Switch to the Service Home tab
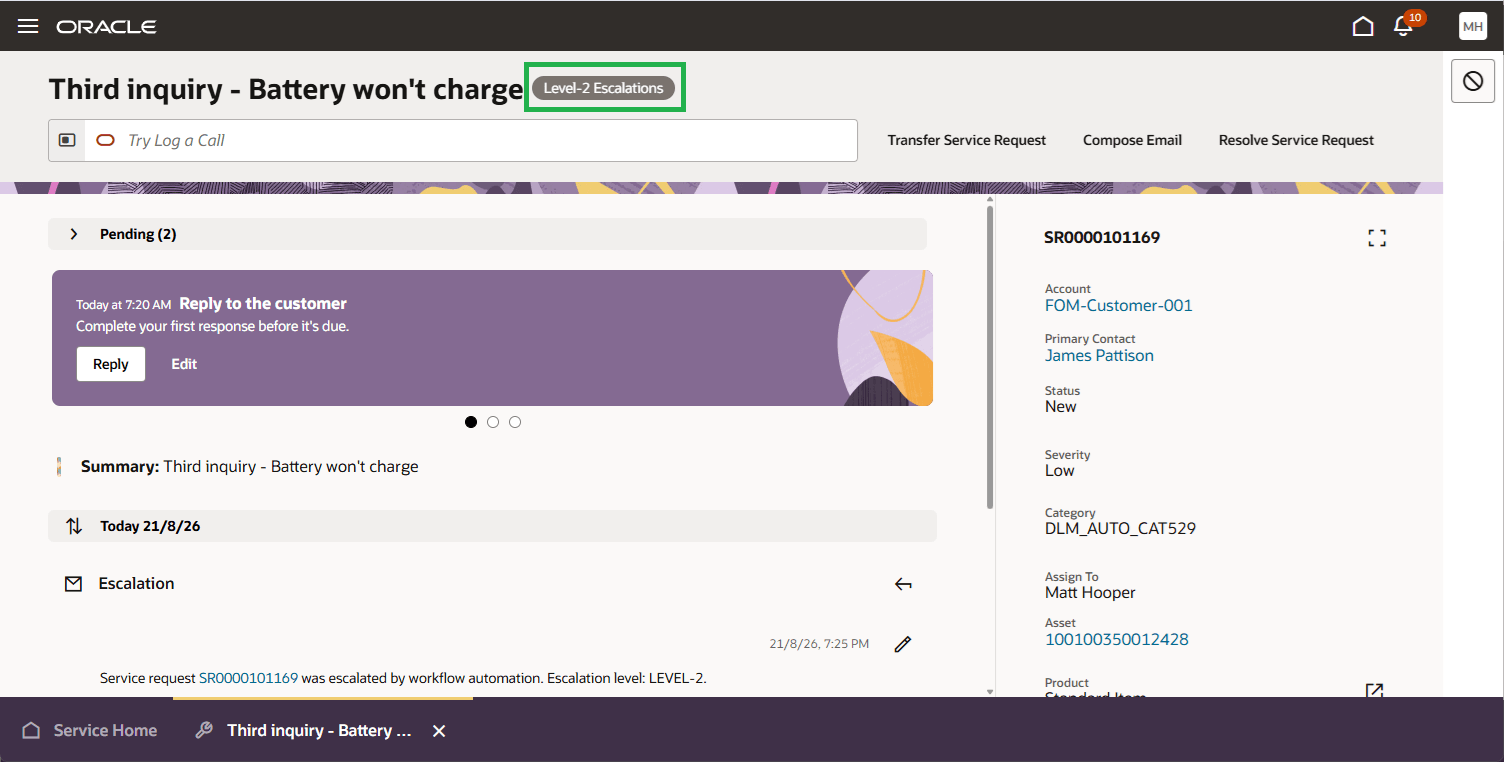This screenshot has width=1504, height=762. tap(90, 730)
